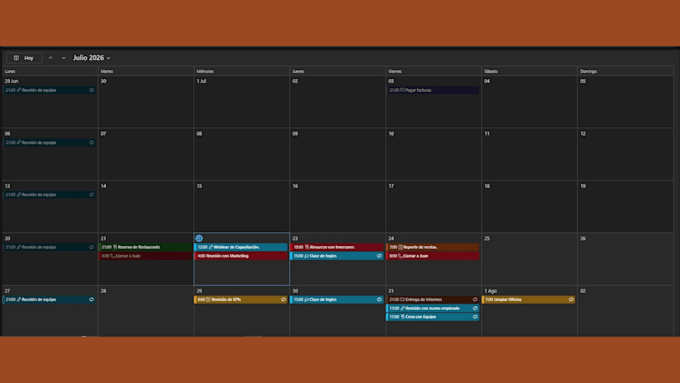Open the Almuerzo con Inversores event
This screenshot has height=383, width=680.
pos(337,247)
